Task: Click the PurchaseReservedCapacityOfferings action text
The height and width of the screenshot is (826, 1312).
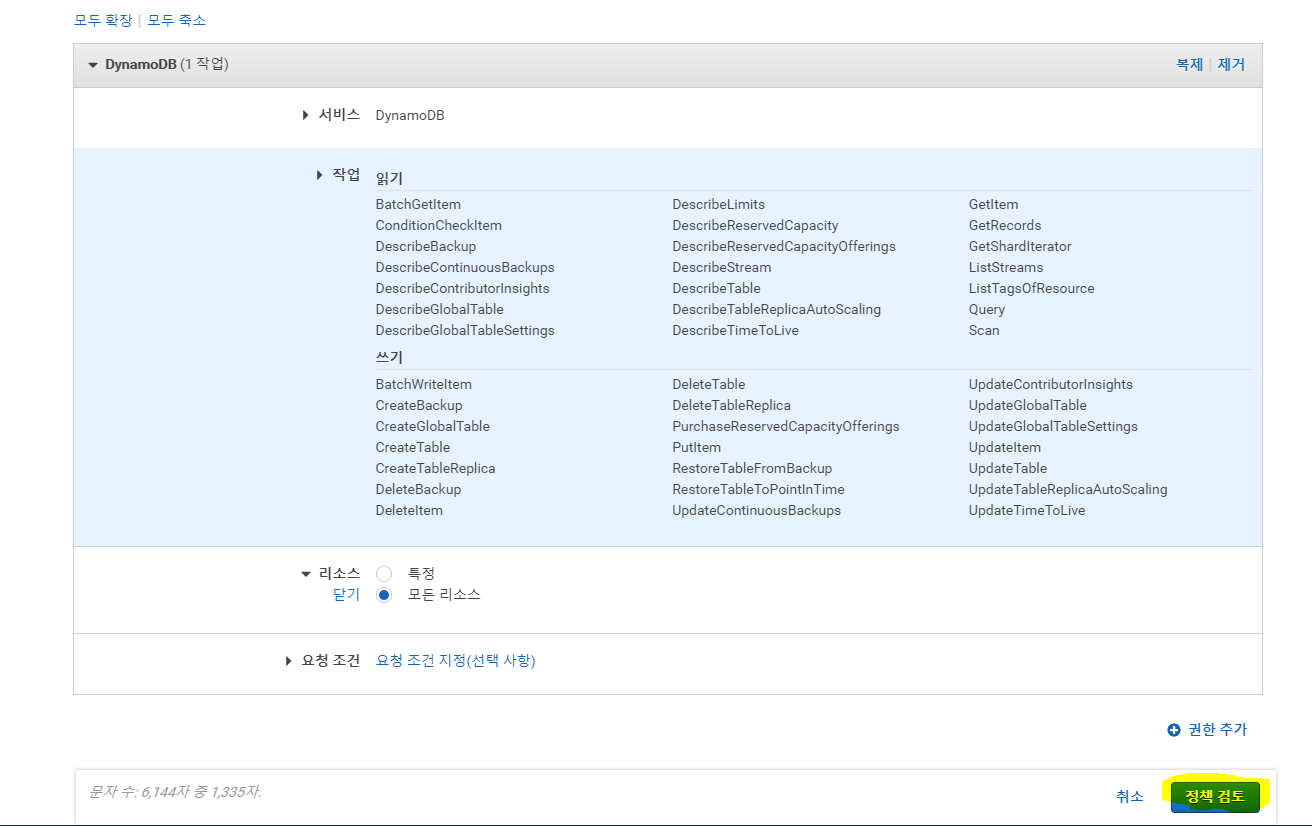Action: pos(786,426)
